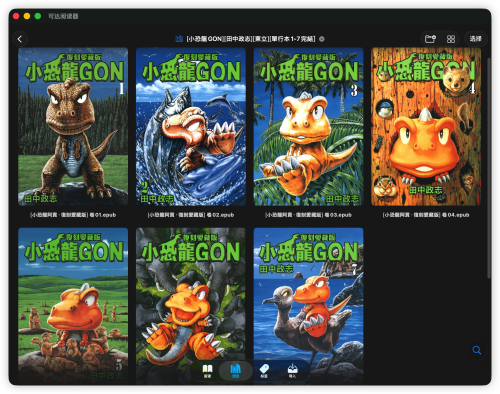The height and width of the screenshot is (394, 500).
Task: Click the new folder icon in the toolbar
Action: [x=430, y=39]
